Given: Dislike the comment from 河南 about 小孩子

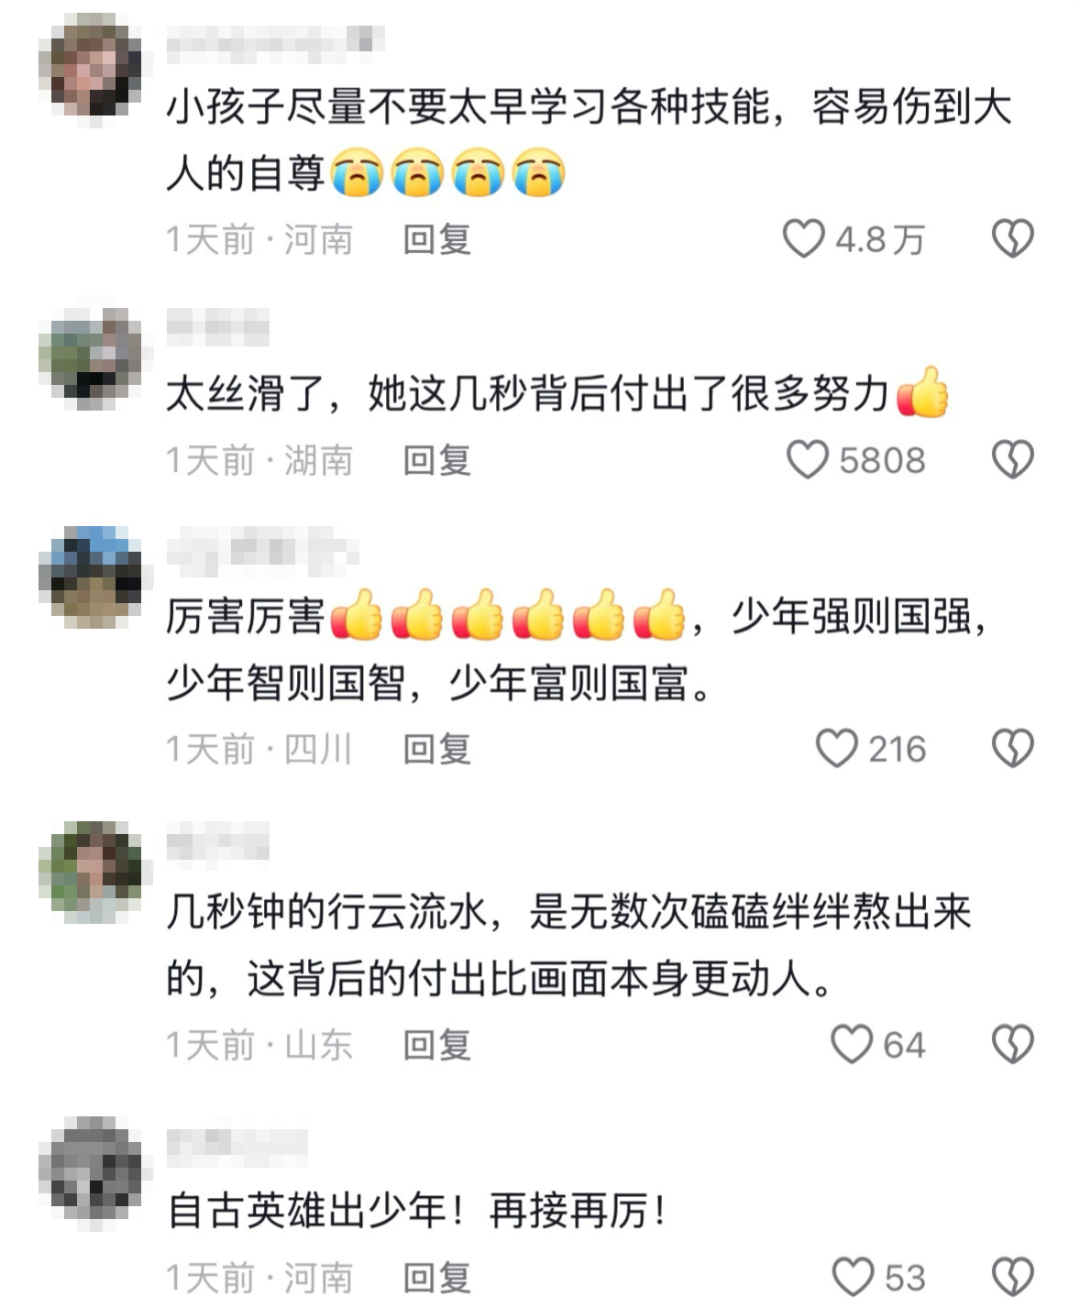Looking at the screenshot, I should (1012, 239).
